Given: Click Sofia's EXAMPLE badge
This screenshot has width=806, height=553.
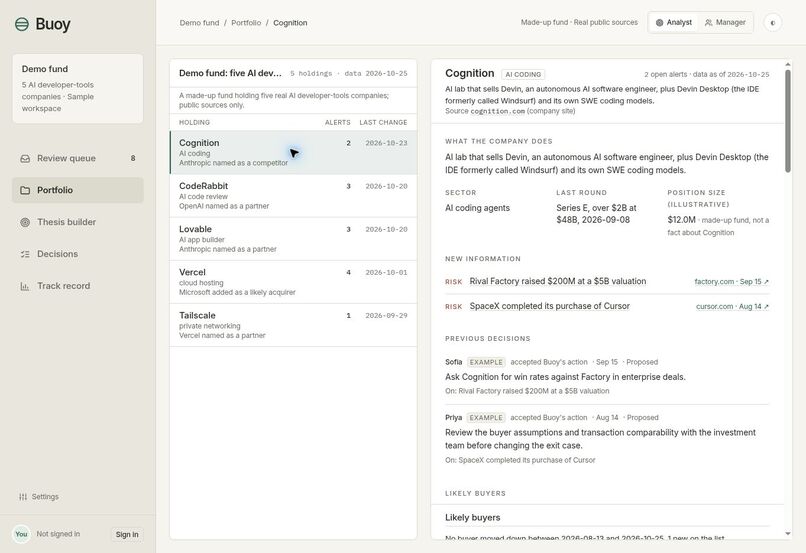Looking at the screenshot, I should point(486,362).
